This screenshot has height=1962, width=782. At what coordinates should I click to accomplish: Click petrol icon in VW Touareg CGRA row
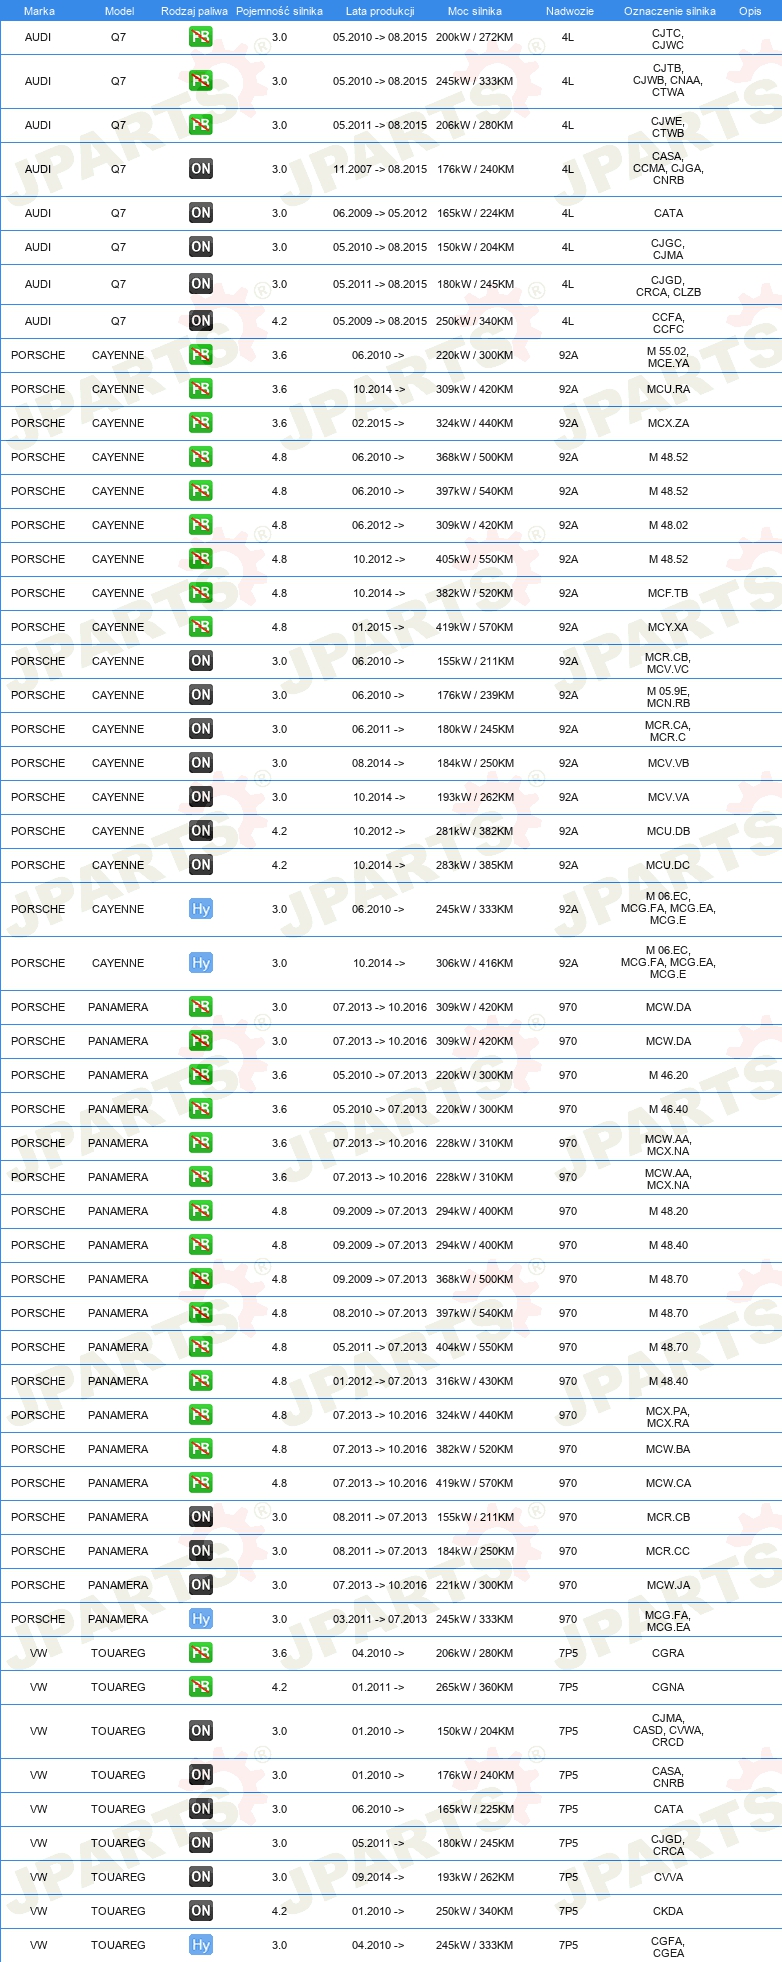pos(201,1653)
